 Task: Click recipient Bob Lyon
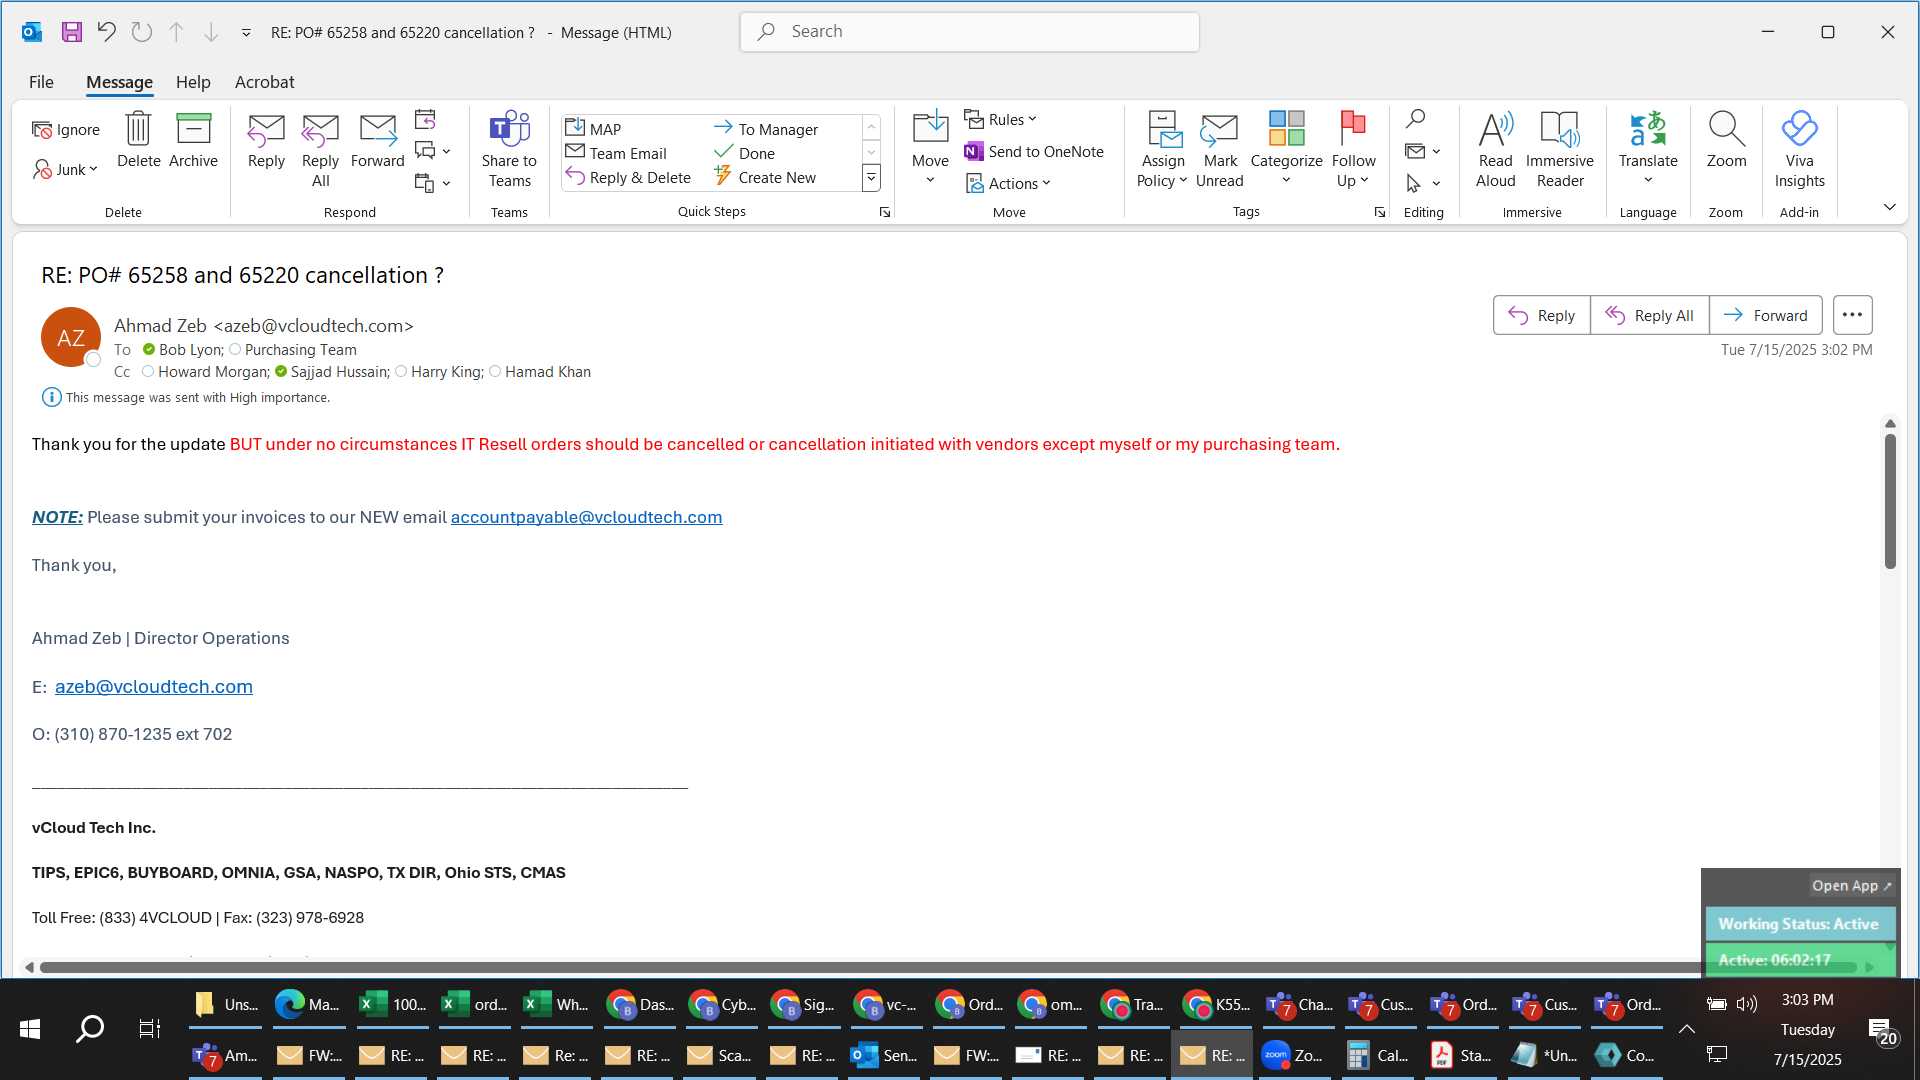[x=190, y=350]
